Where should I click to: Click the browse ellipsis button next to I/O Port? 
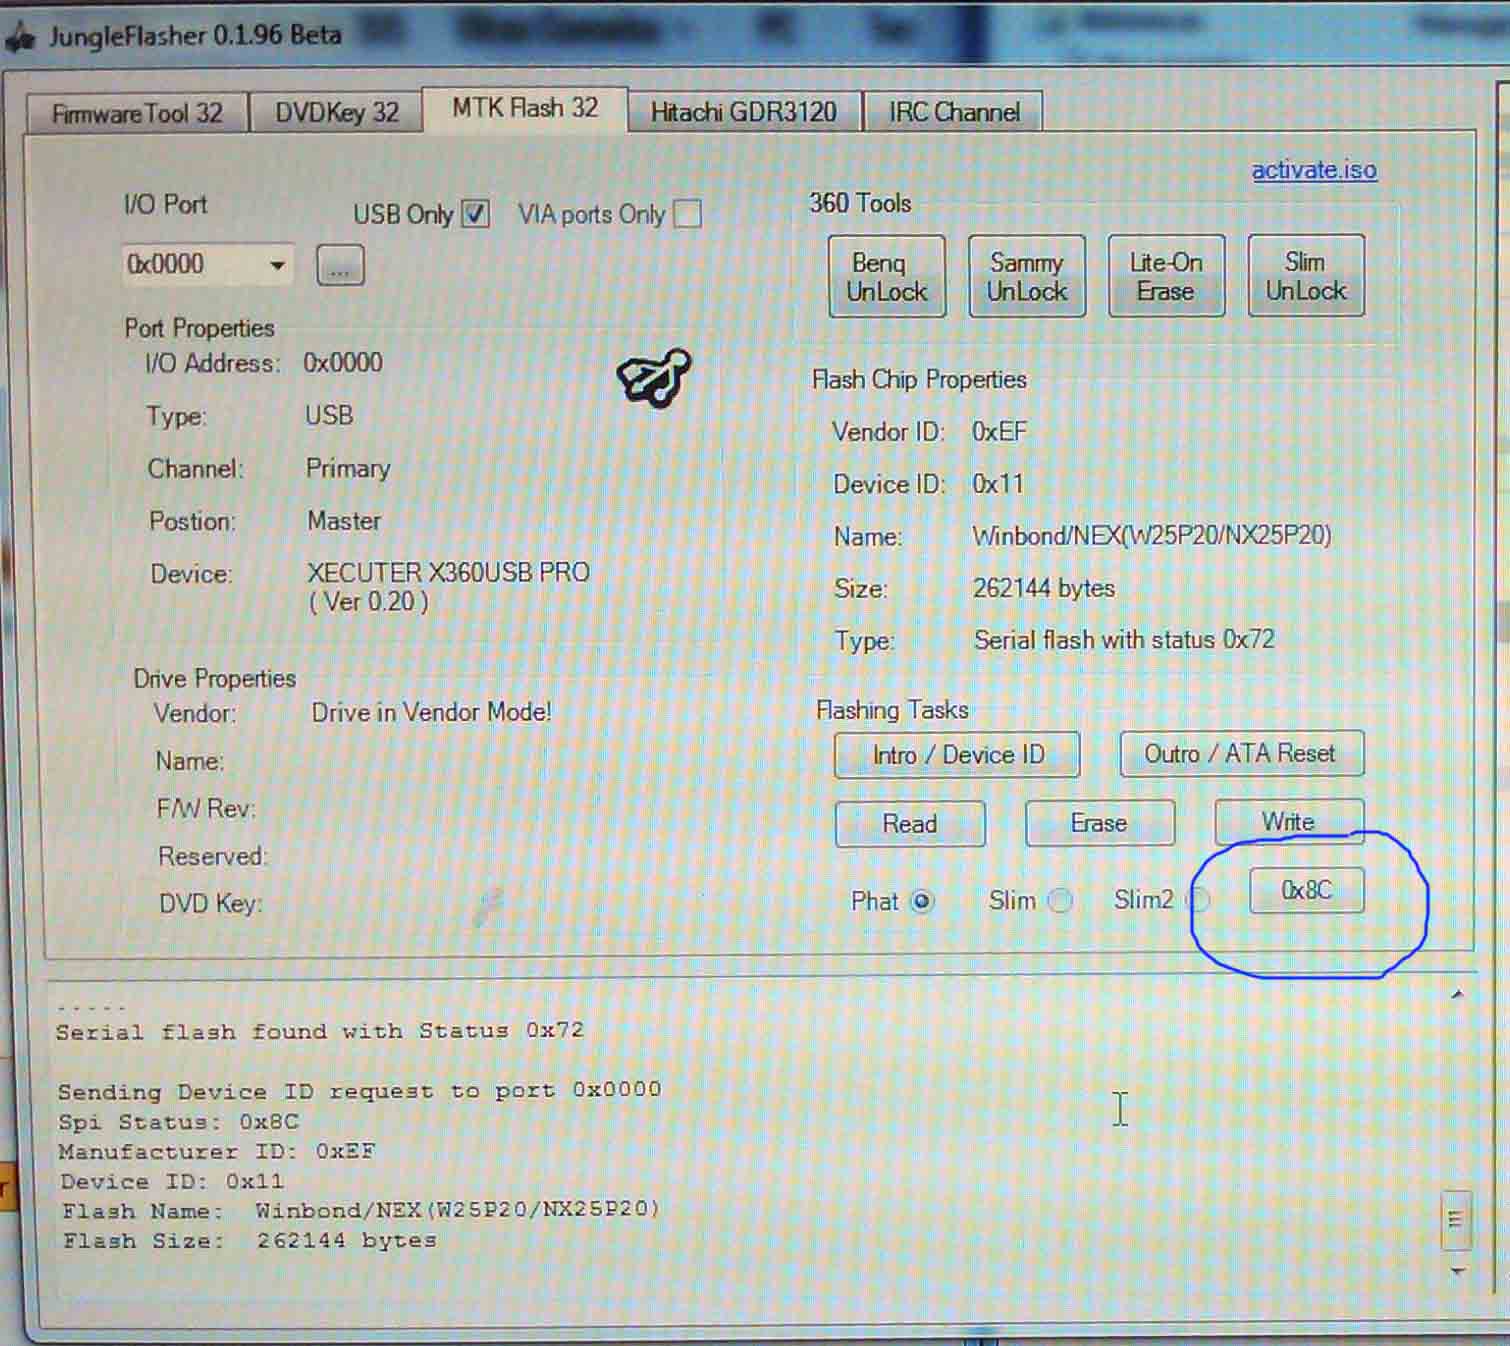[x=340, y=266]
